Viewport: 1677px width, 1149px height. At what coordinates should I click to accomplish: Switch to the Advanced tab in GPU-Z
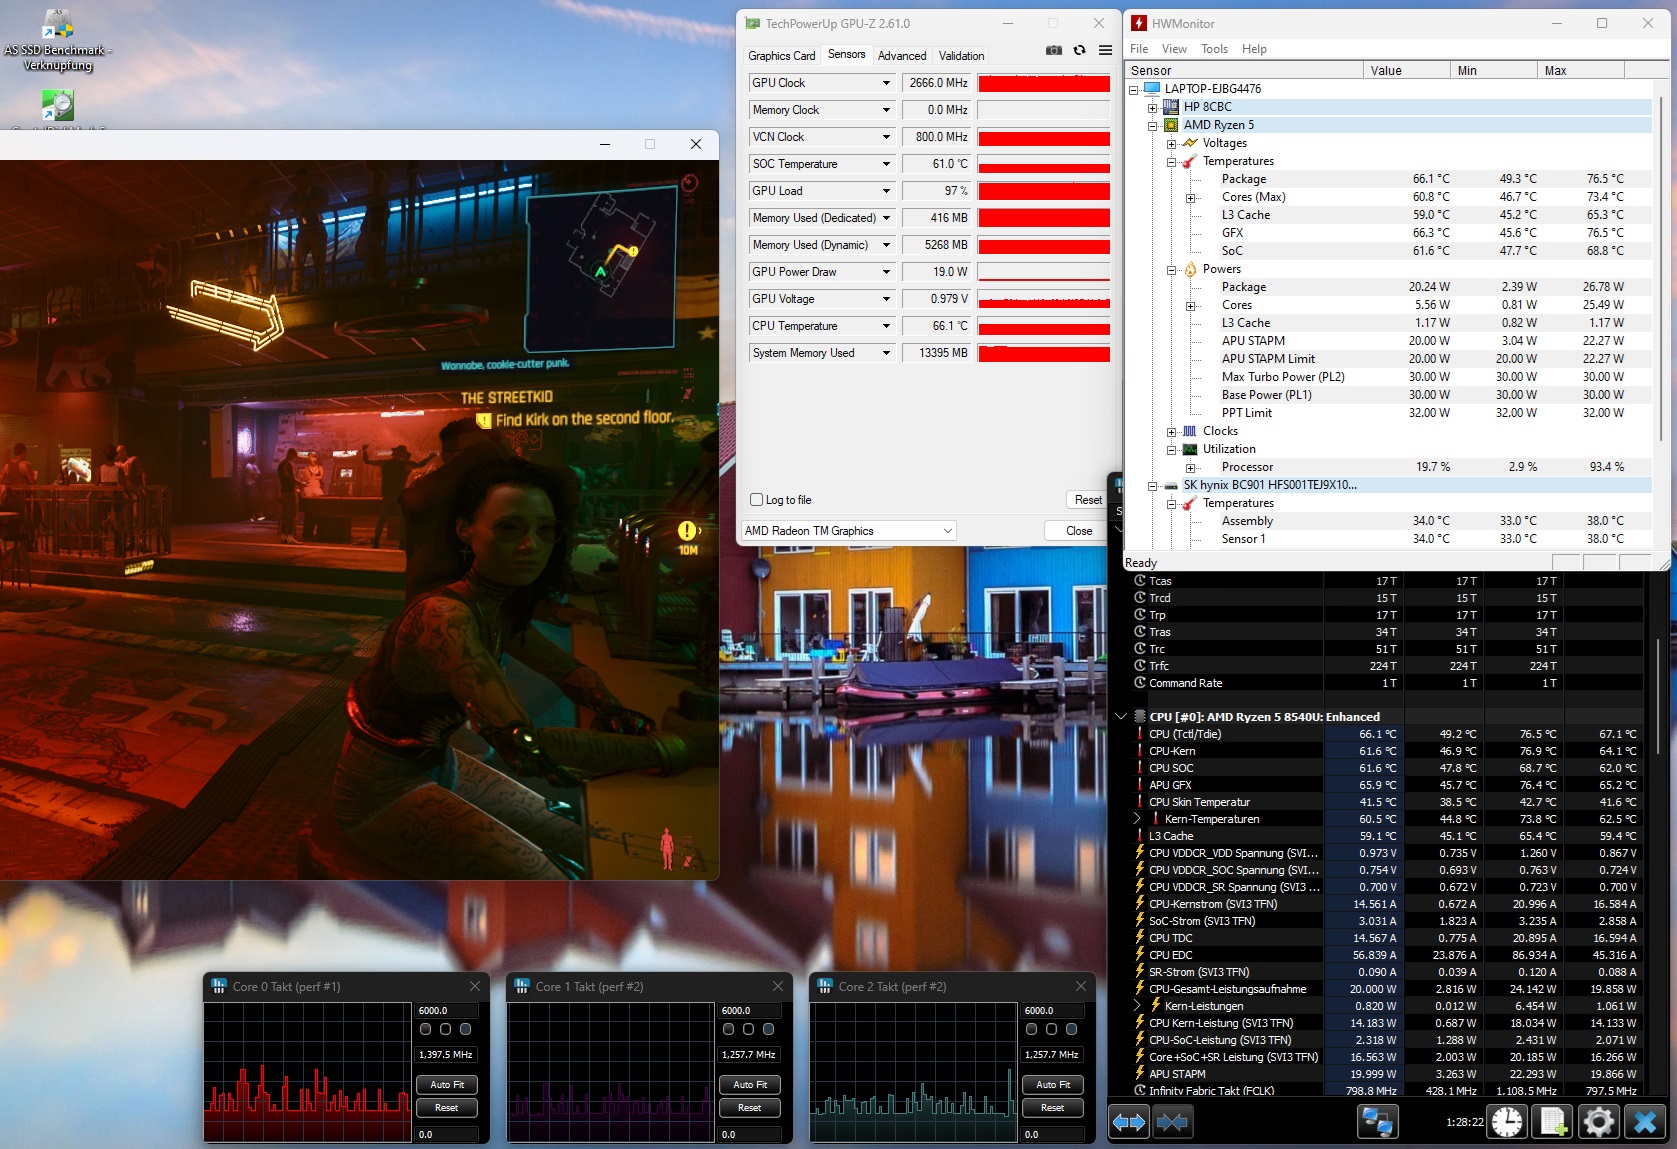(x=901, y=56)
